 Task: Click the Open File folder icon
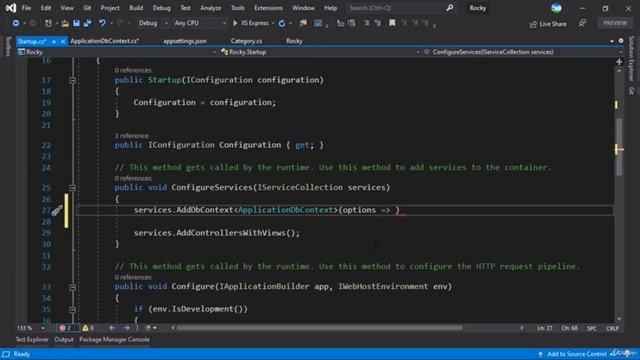[65, 23]
